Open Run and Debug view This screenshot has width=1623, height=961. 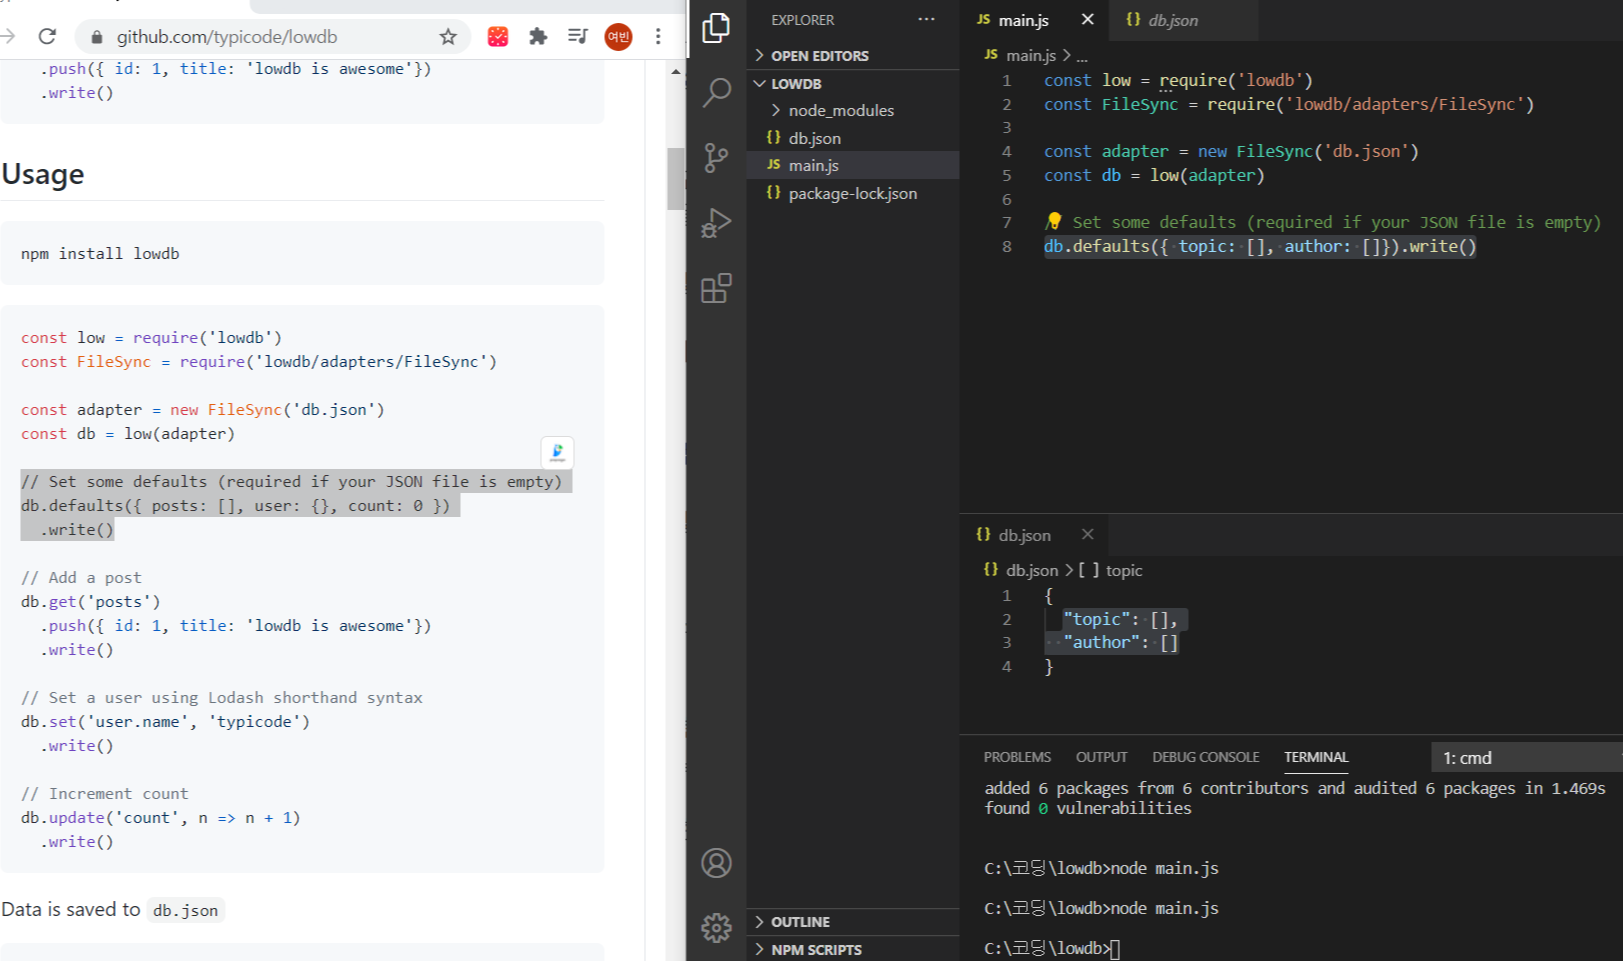coord(716,222)
